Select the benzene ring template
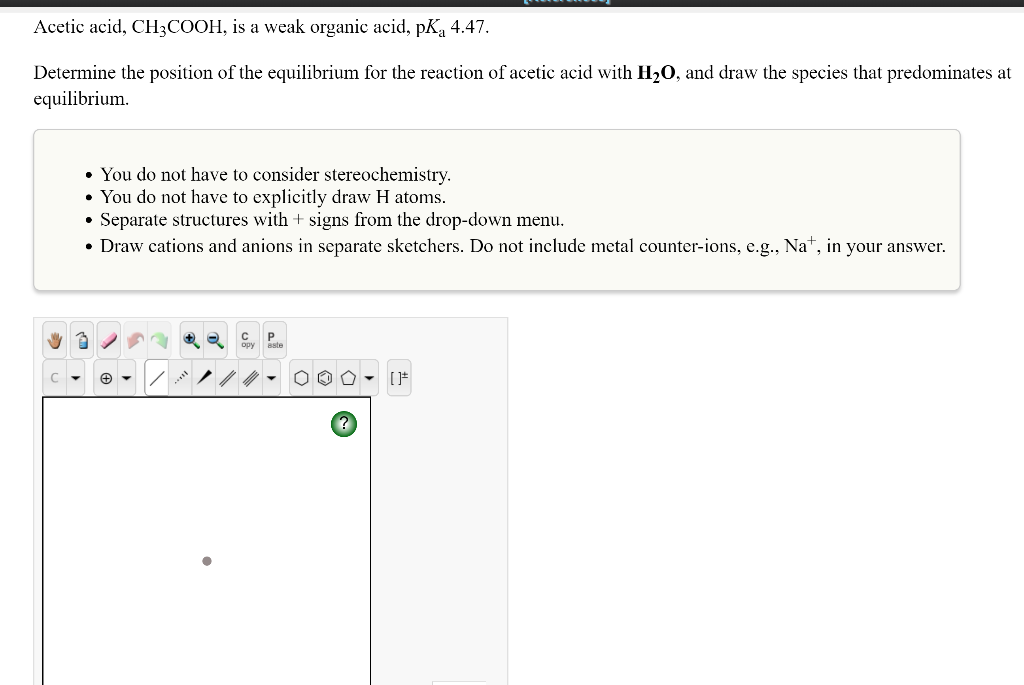 (322, 377)
